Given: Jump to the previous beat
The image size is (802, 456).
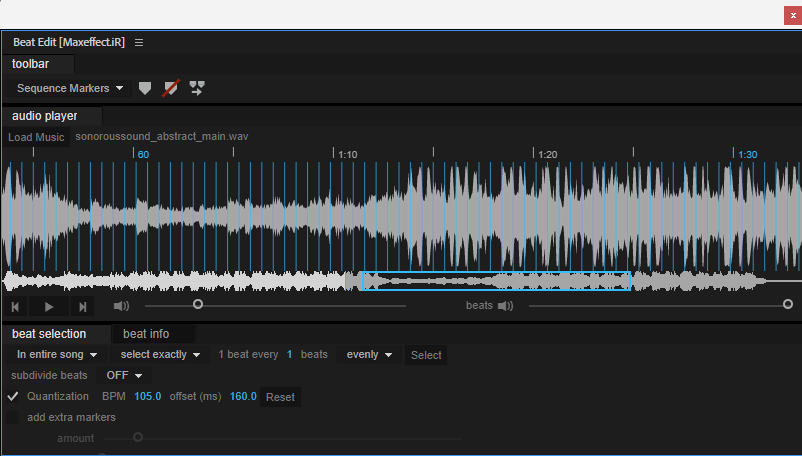Looking at the screenshot, I should tap(15, 307).
